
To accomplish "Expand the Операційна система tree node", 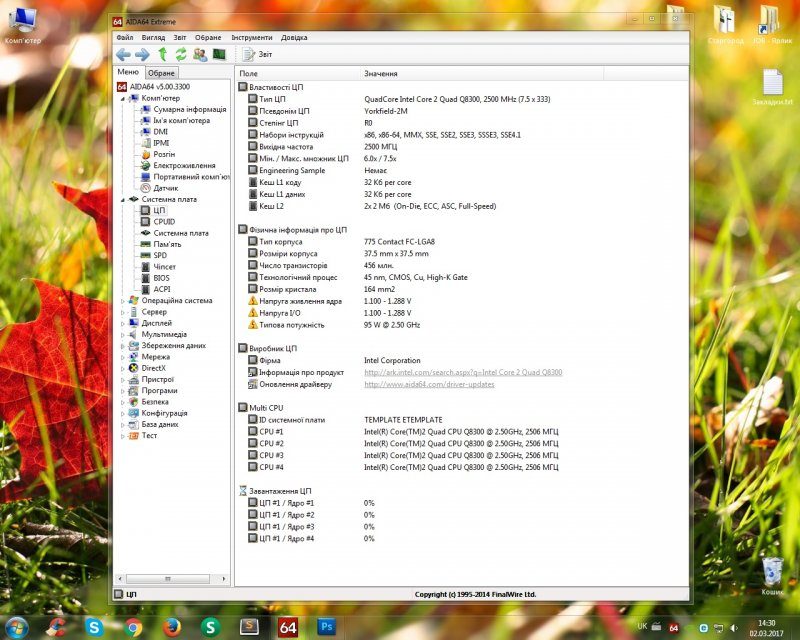I will [x=123, y=300].
